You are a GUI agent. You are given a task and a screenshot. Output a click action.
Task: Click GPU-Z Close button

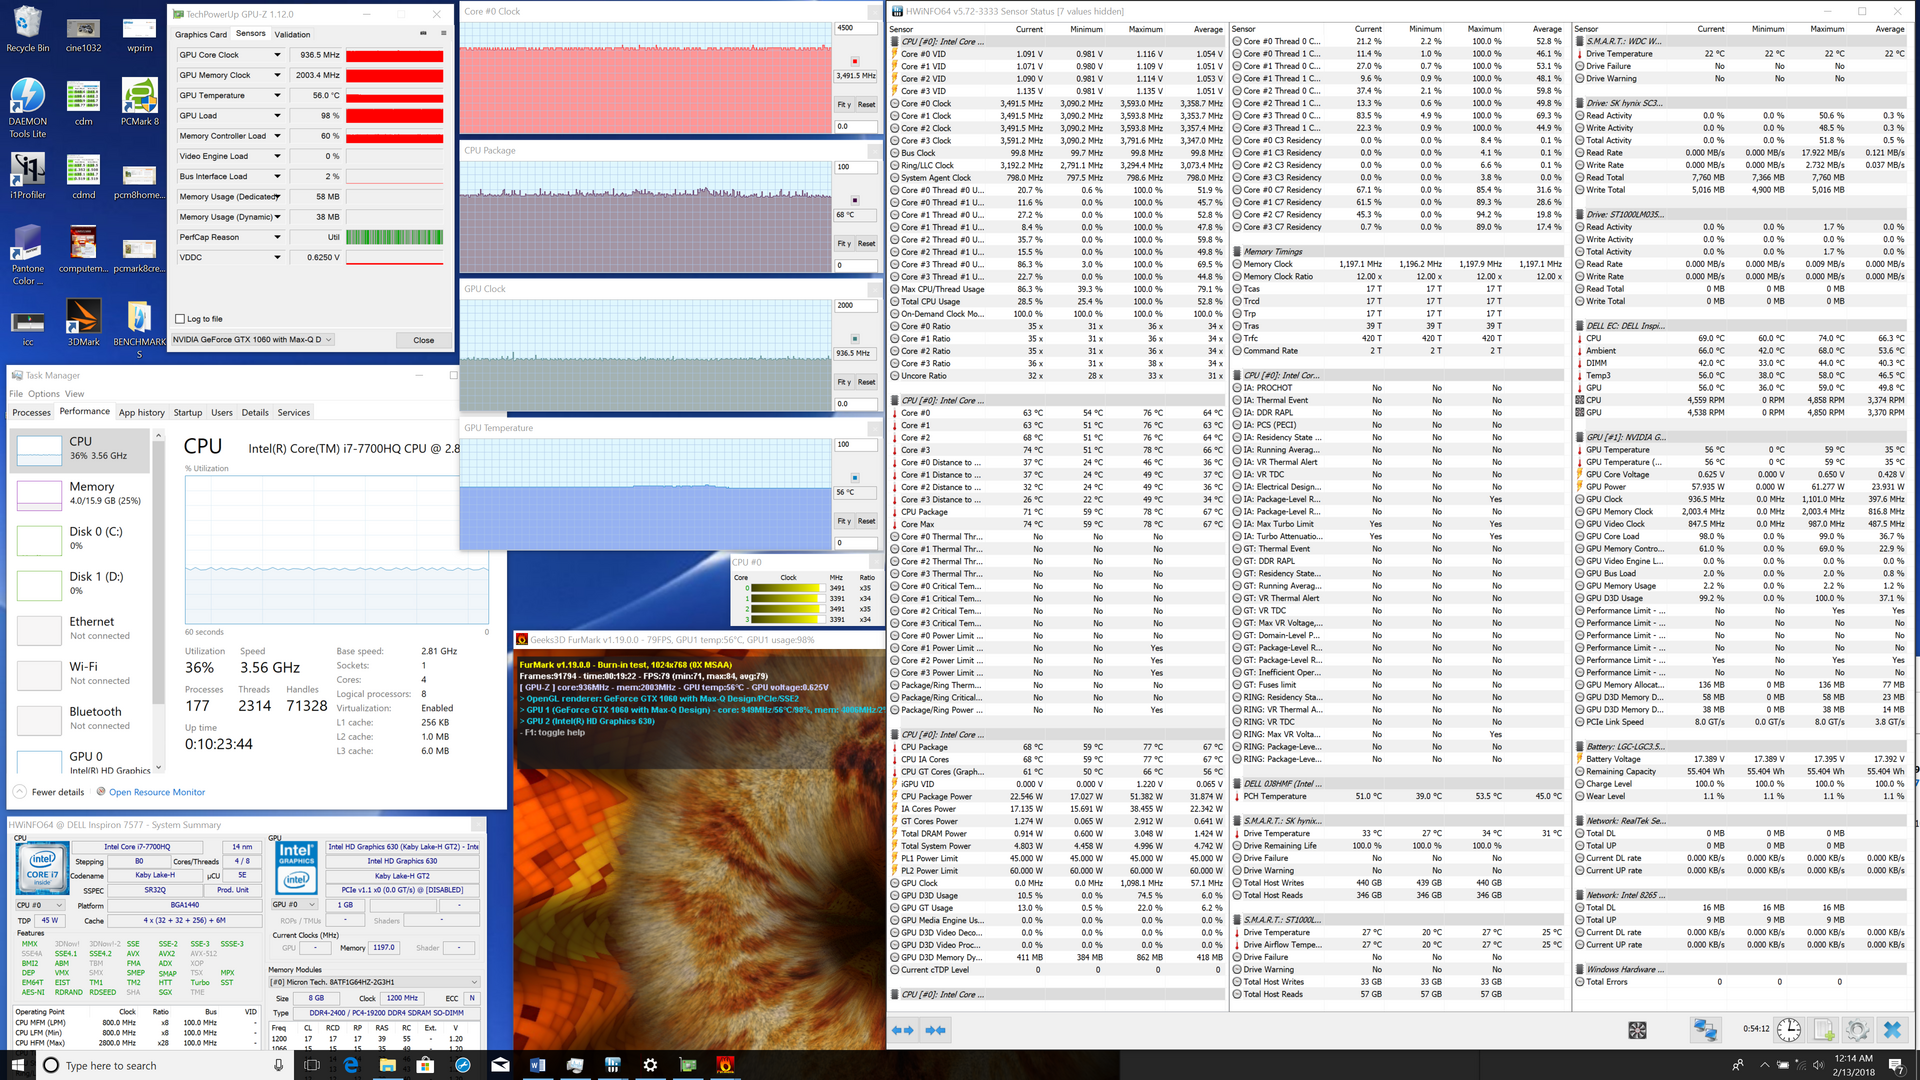[x=424, y=340]
